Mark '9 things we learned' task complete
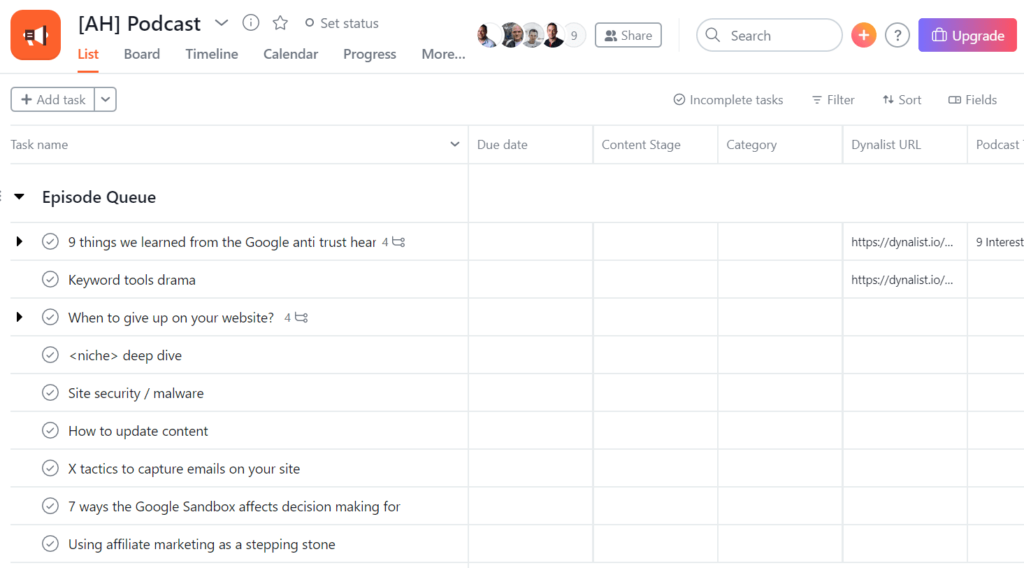Image resolution: width=1024 pixels, height=568 pixels. tap(50, 242)
